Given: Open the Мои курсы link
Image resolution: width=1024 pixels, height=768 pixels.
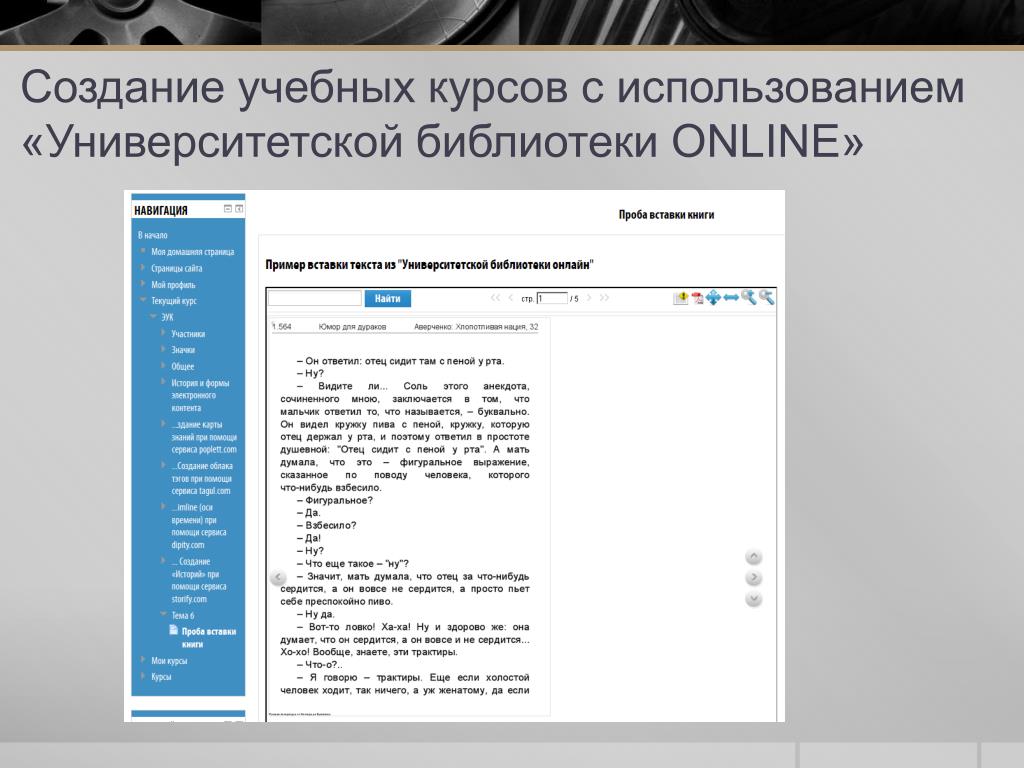Looking at the screenshot, I should click(169, 660).
